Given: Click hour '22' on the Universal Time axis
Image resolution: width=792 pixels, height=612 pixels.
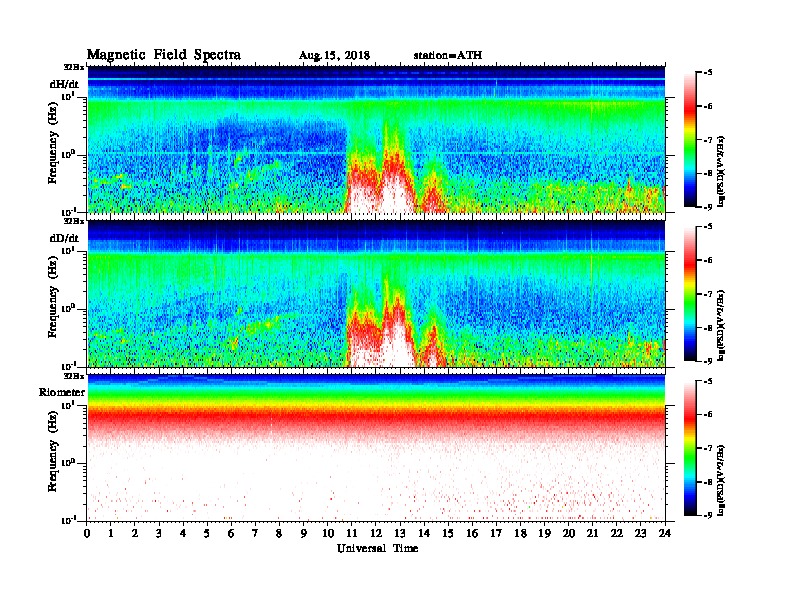Looking at the screenshot, I should pos(617,533).
